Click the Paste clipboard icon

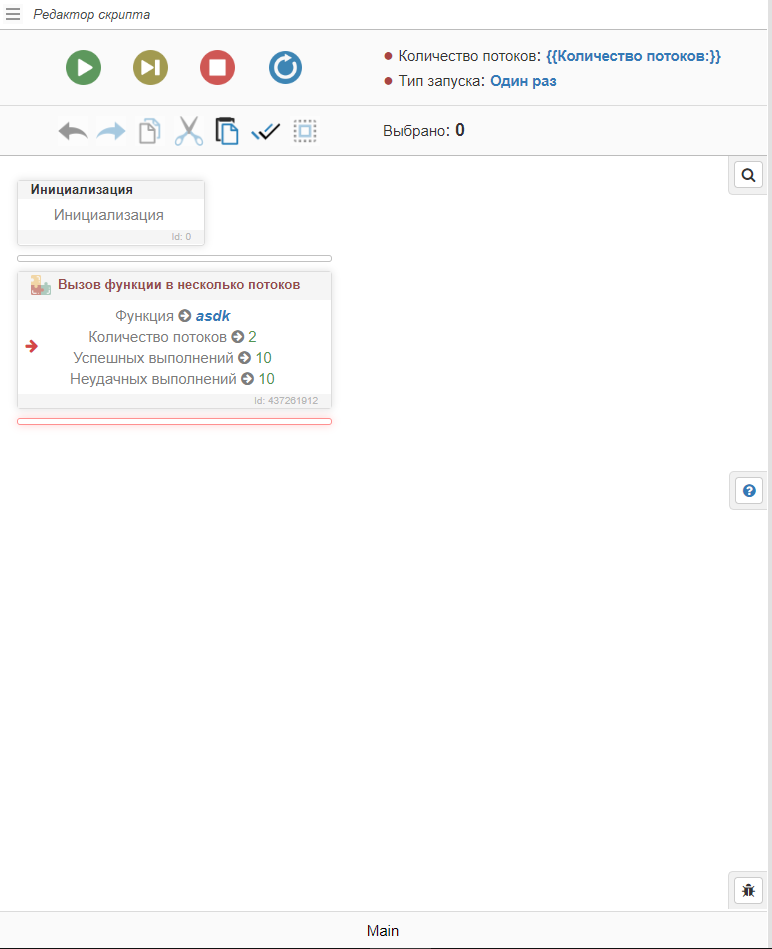pos(227,131)
